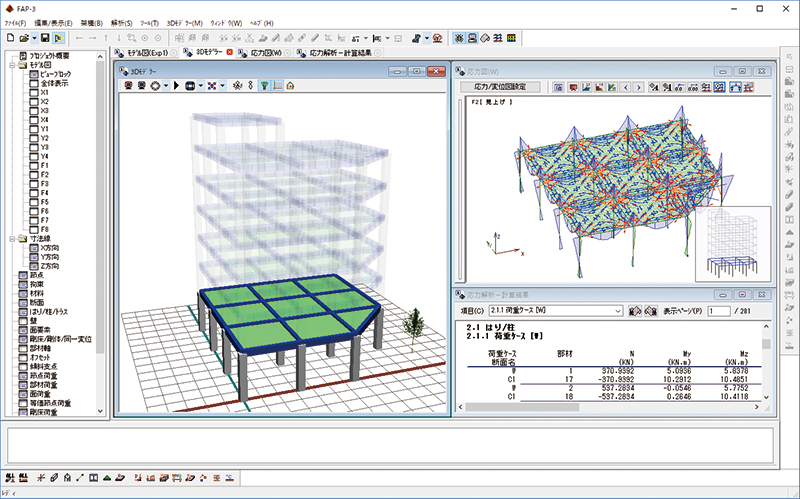Click the previous arrow in stress diagram toolbar
Viewport: 800px width, 499px height.
pos(626,87)
